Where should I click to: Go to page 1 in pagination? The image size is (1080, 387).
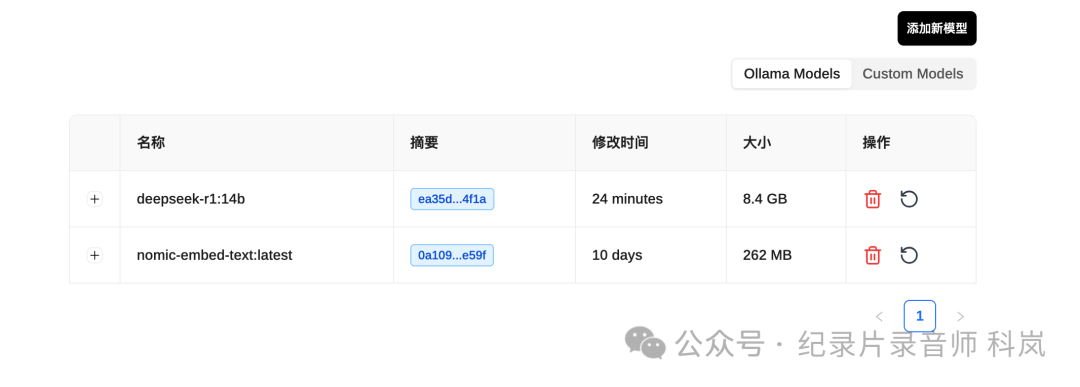pyautogui.click(x=920, y=317)
